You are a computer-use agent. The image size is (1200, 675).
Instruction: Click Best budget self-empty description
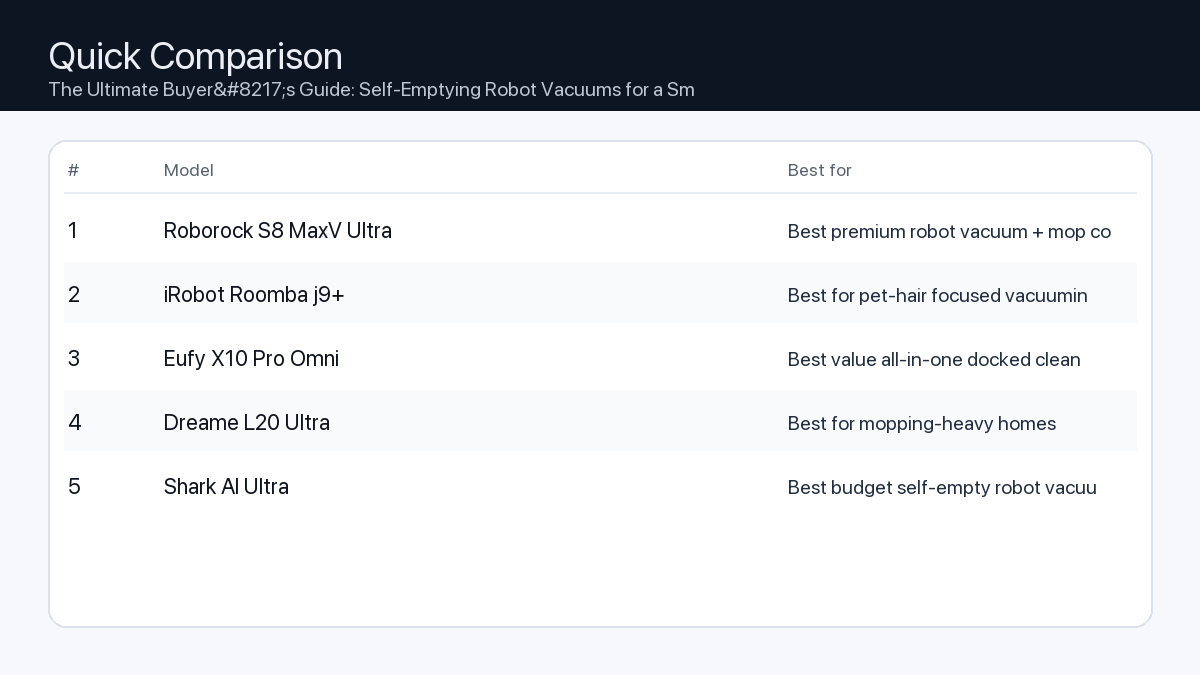point(942,488)
